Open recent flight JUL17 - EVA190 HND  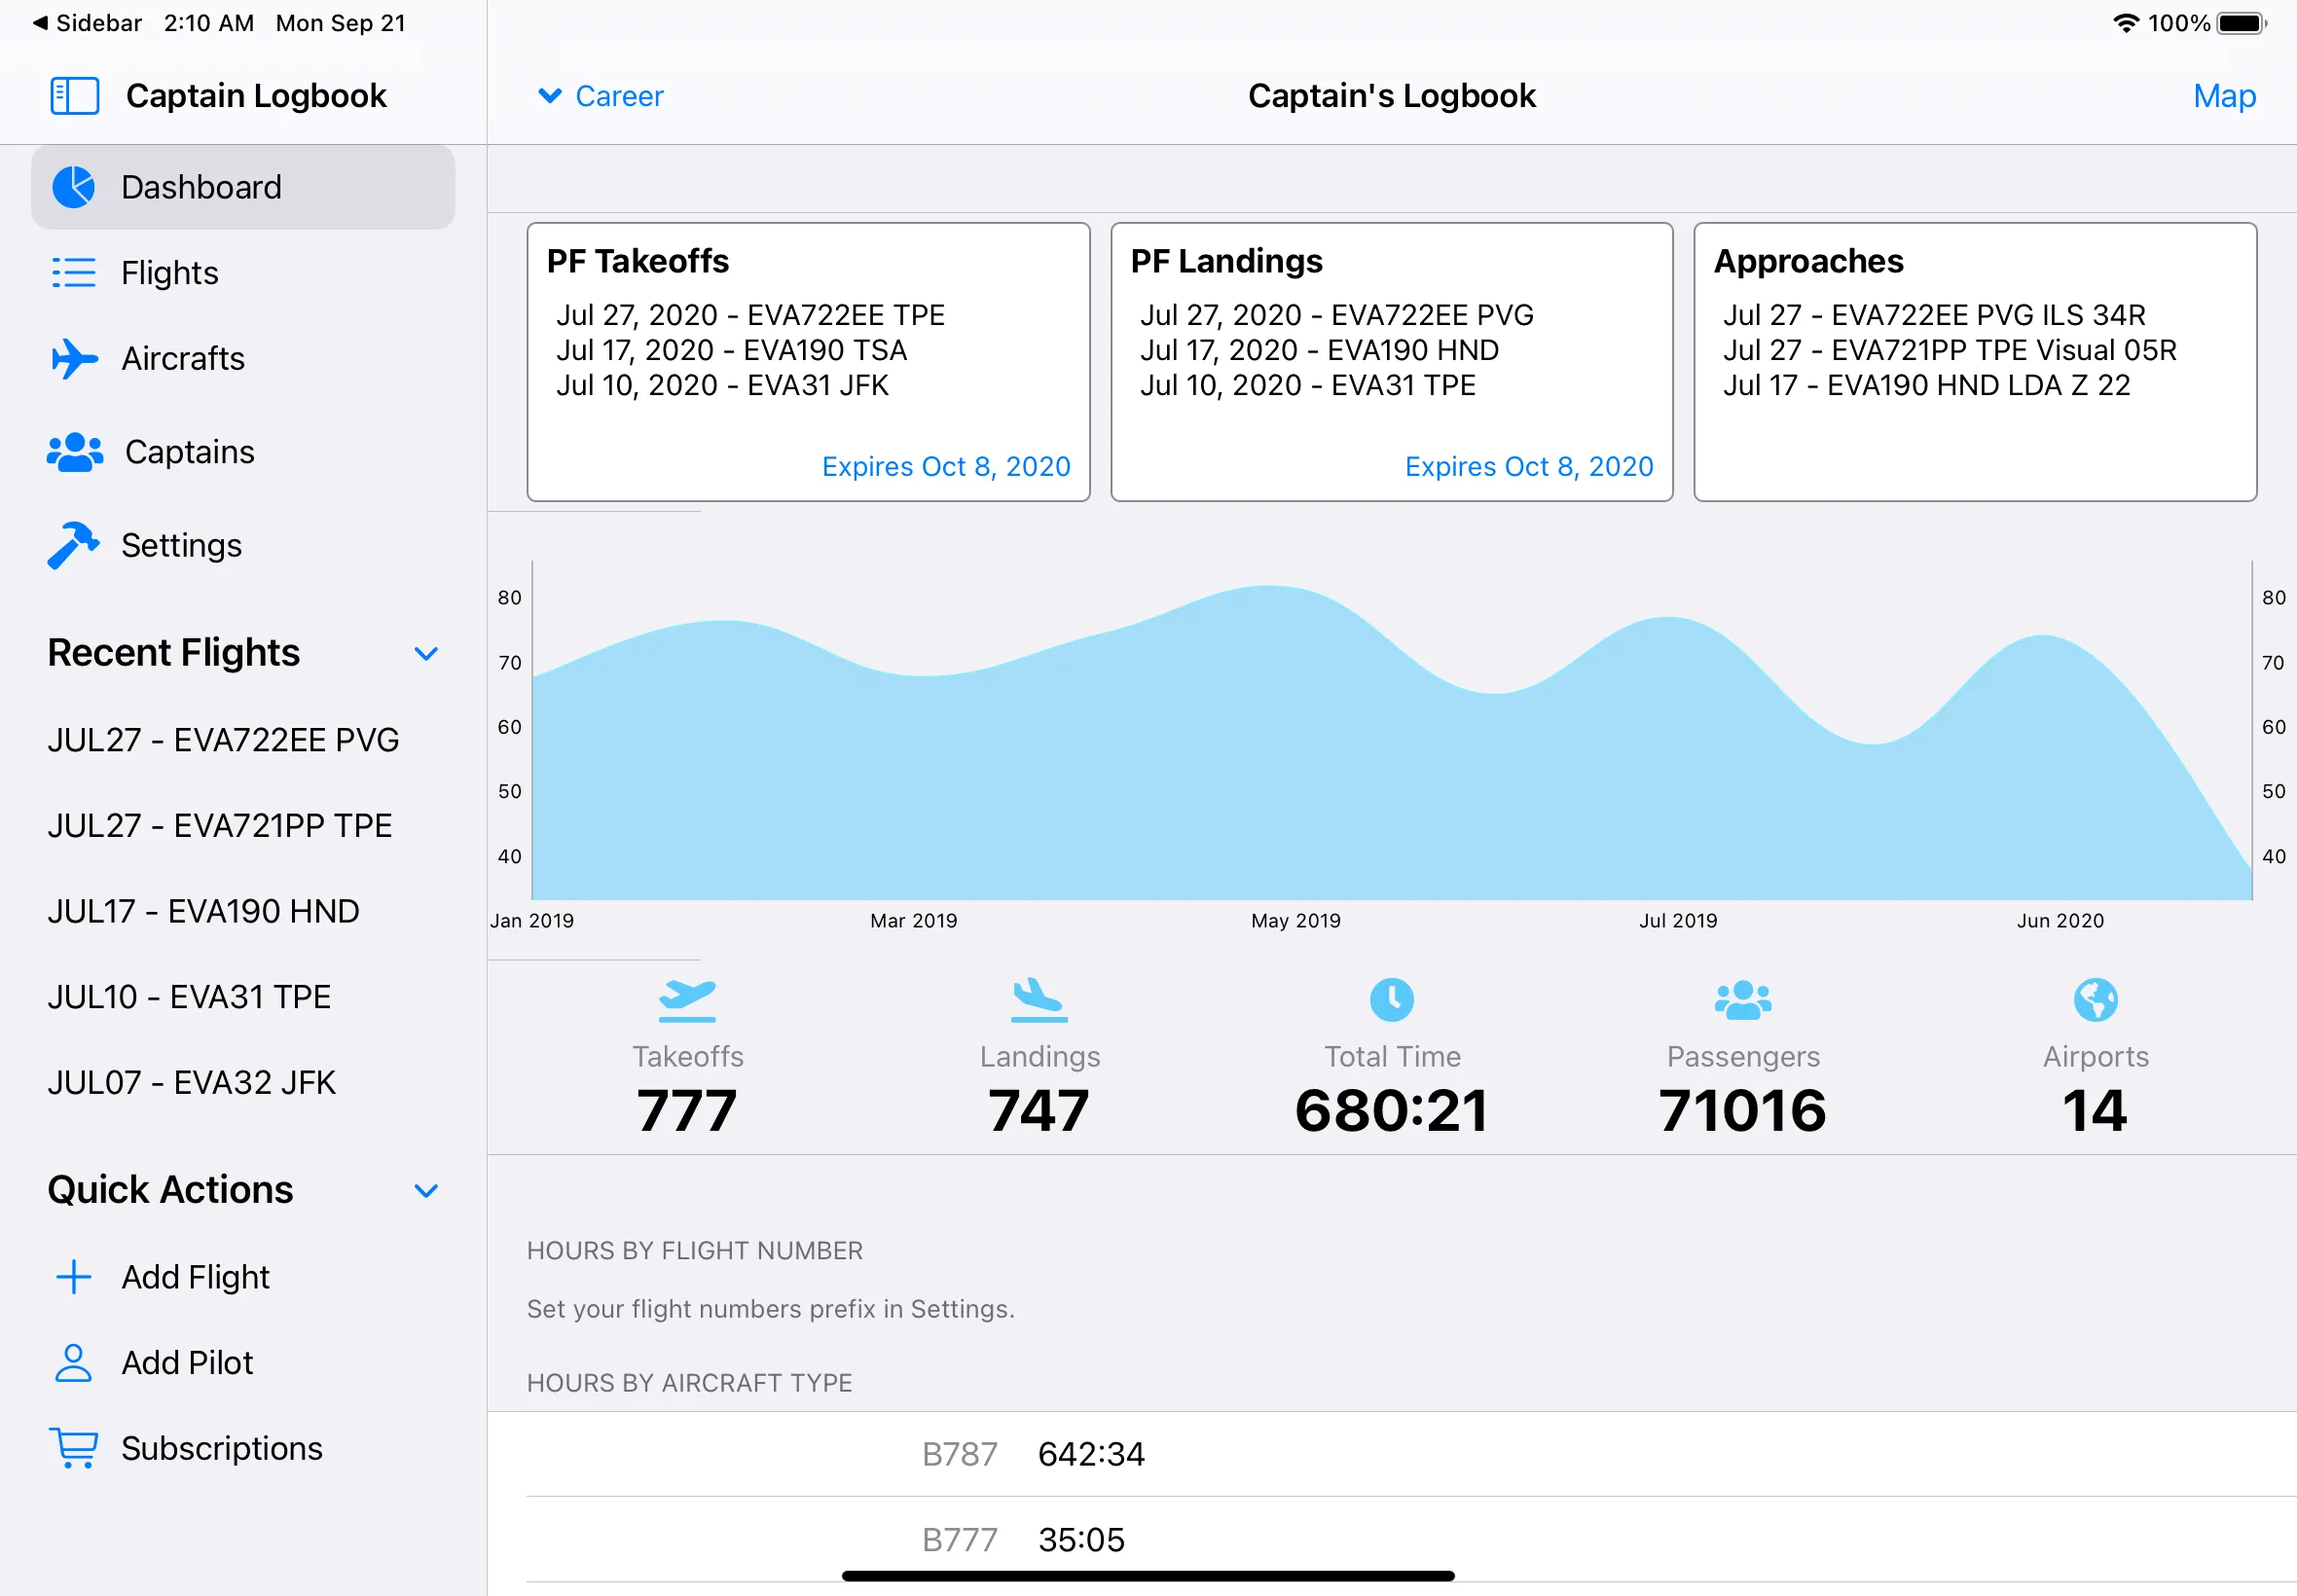click(x=203, y=911)
